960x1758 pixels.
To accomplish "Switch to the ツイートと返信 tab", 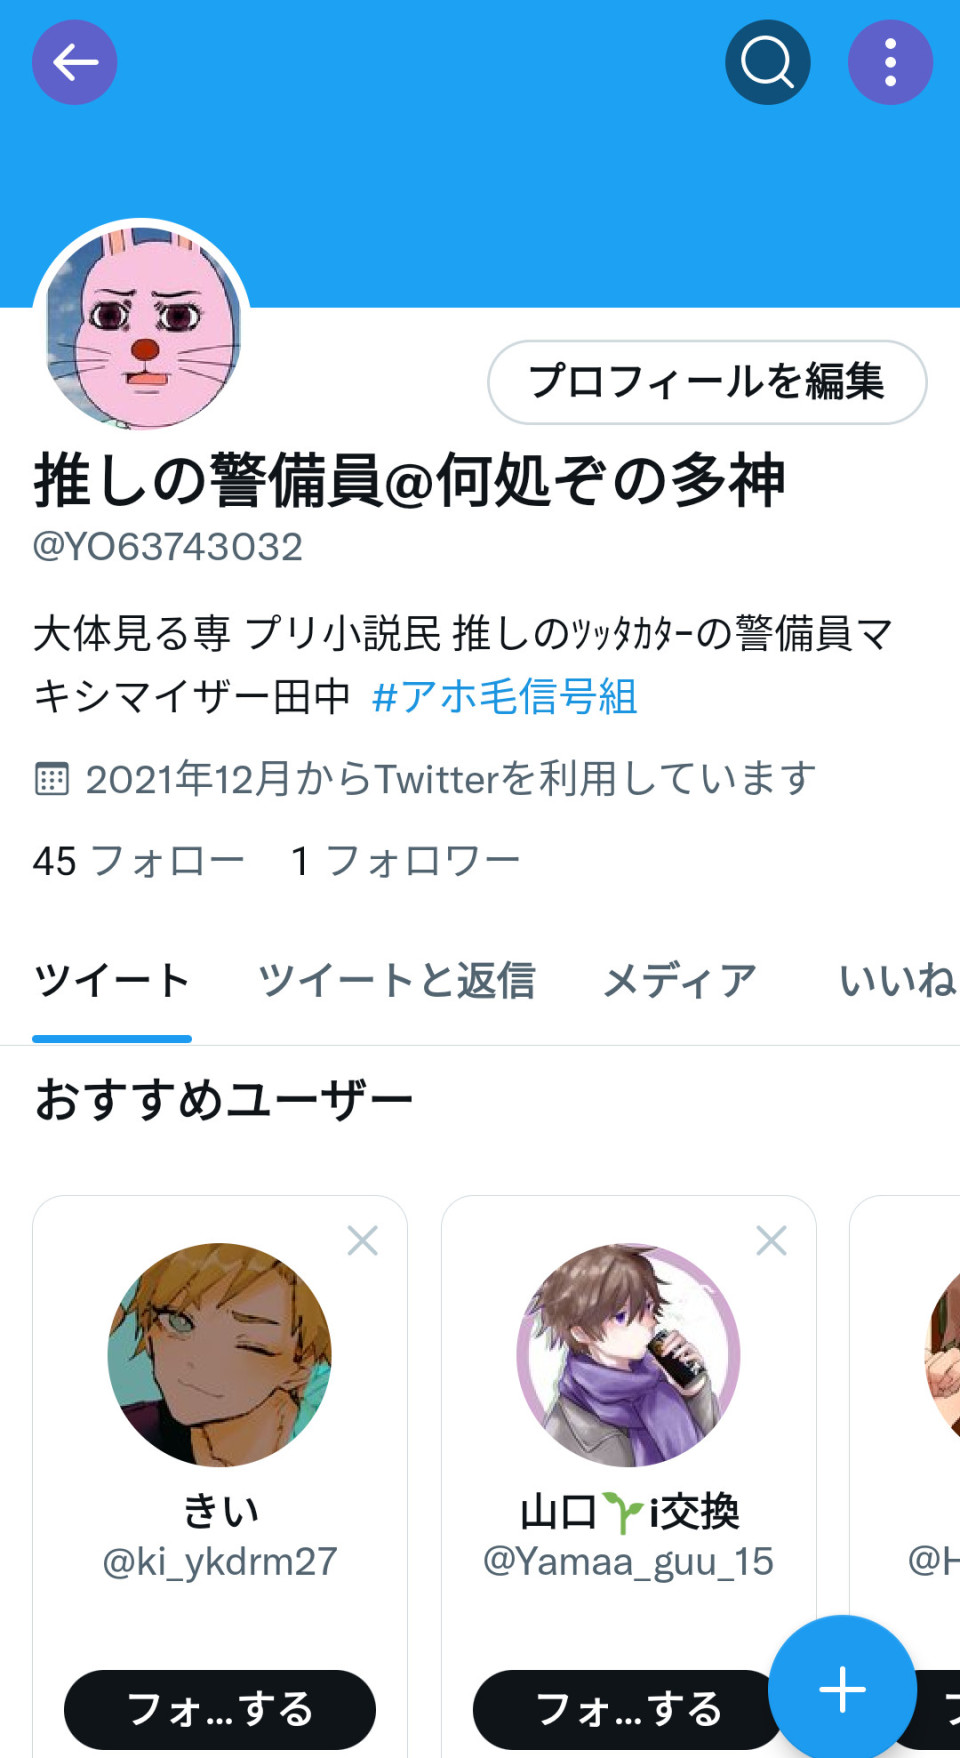I will 397,980.
